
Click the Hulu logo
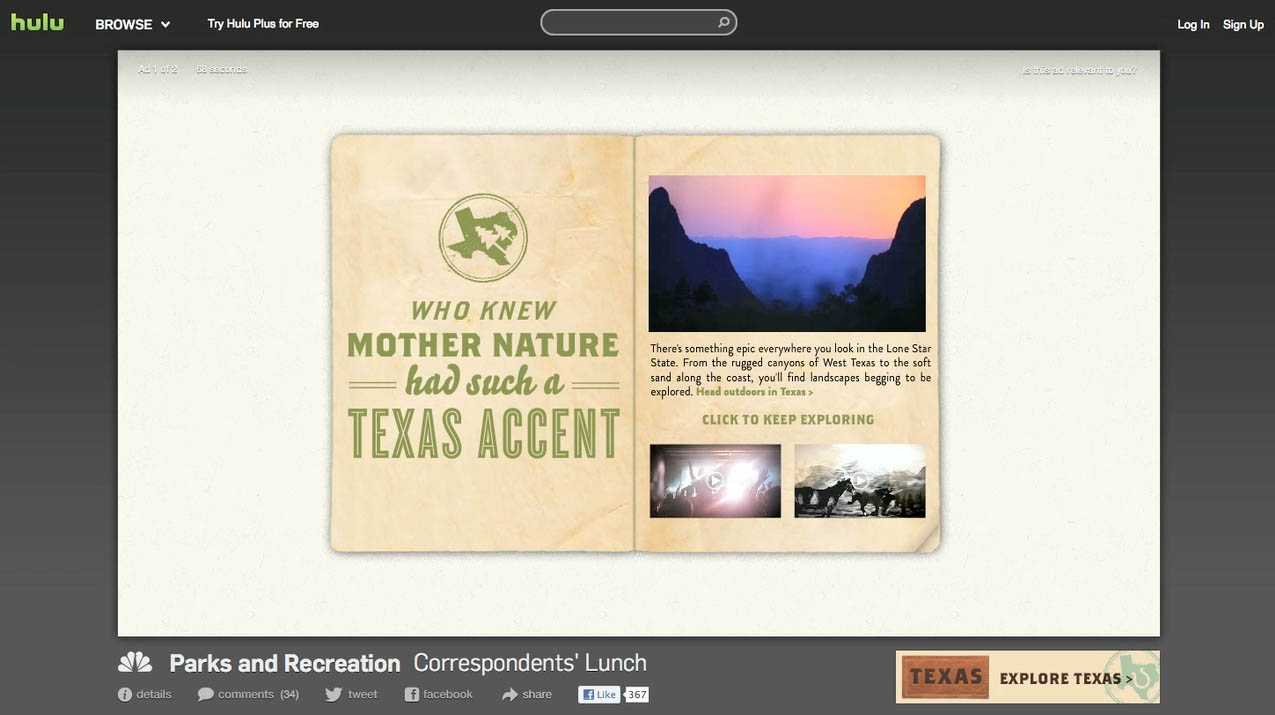click(x=37, y=22)
